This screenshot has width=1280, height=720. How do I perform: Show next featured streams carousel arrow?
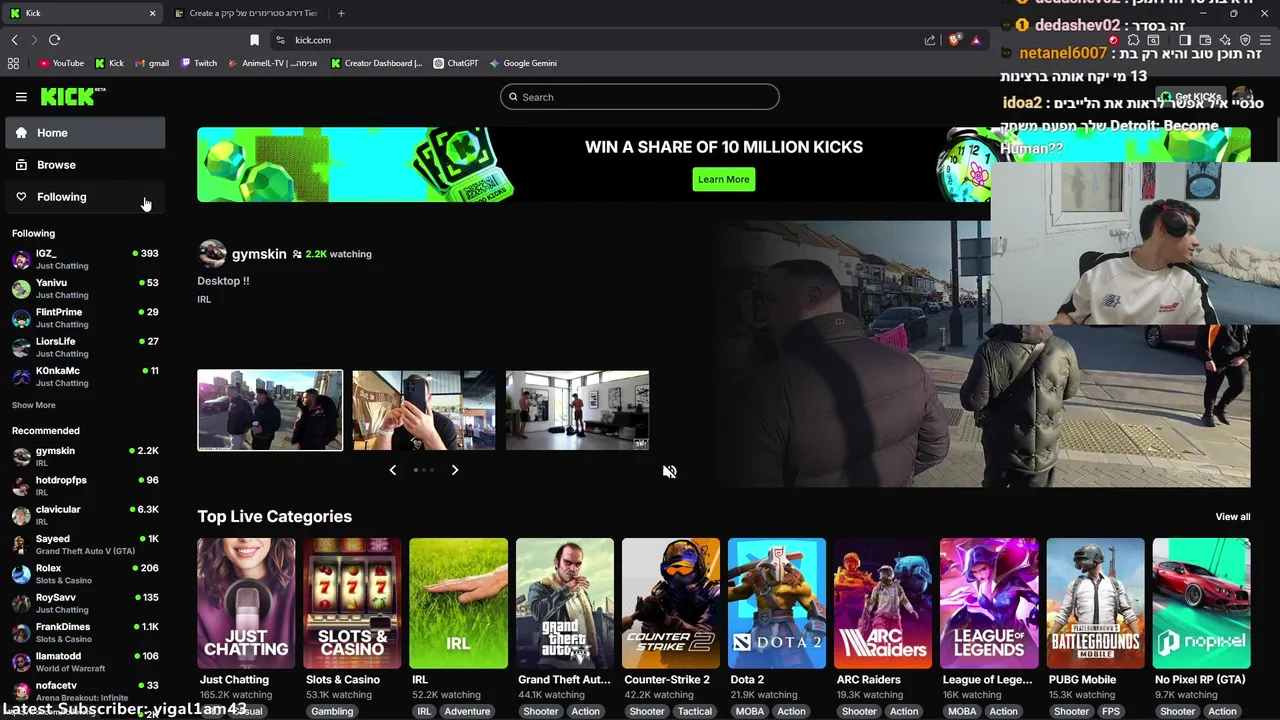[x=455, y=470]
